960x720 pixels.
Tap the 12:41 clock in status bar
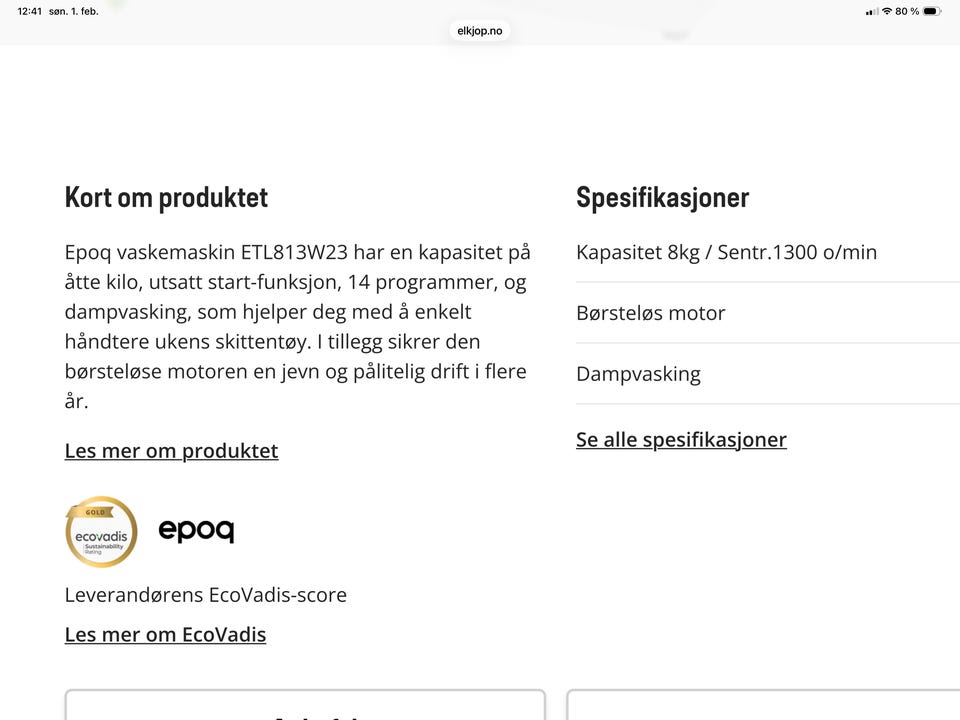(x=29, y=11)
